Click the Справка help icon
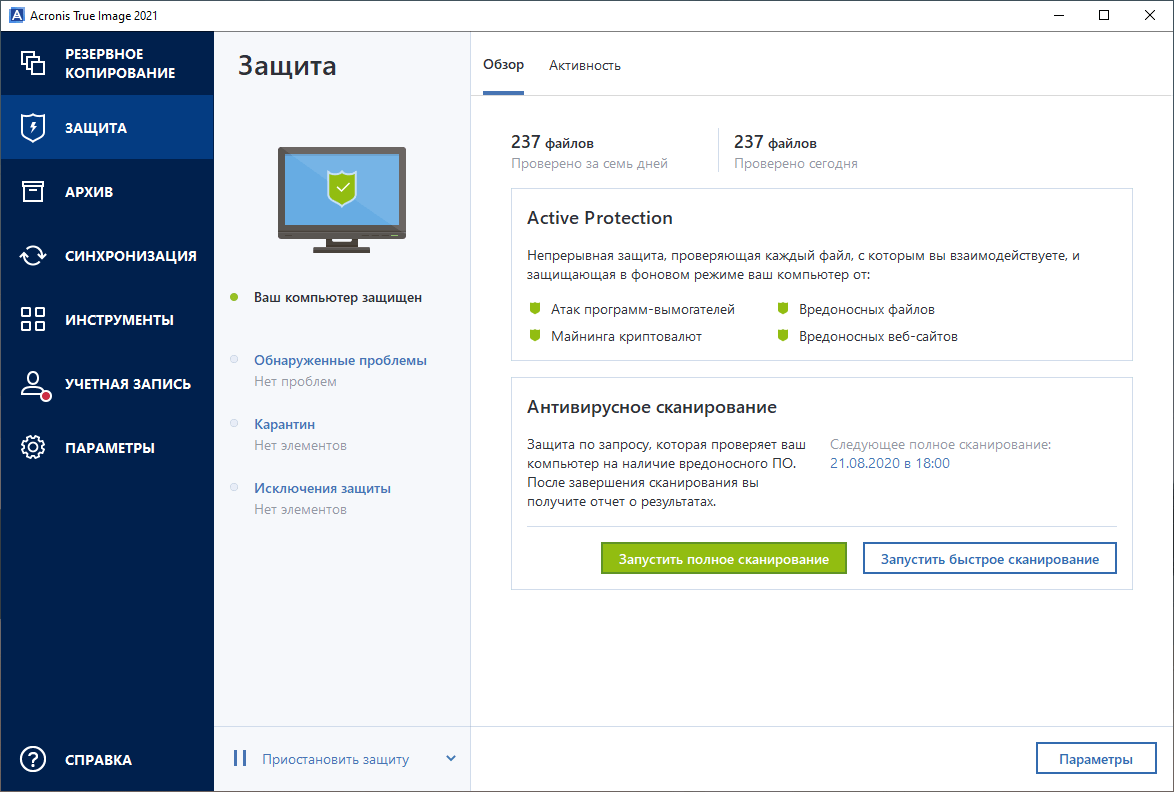Image resolution: width=1174 pixels, height=792 pixels. 33,760
